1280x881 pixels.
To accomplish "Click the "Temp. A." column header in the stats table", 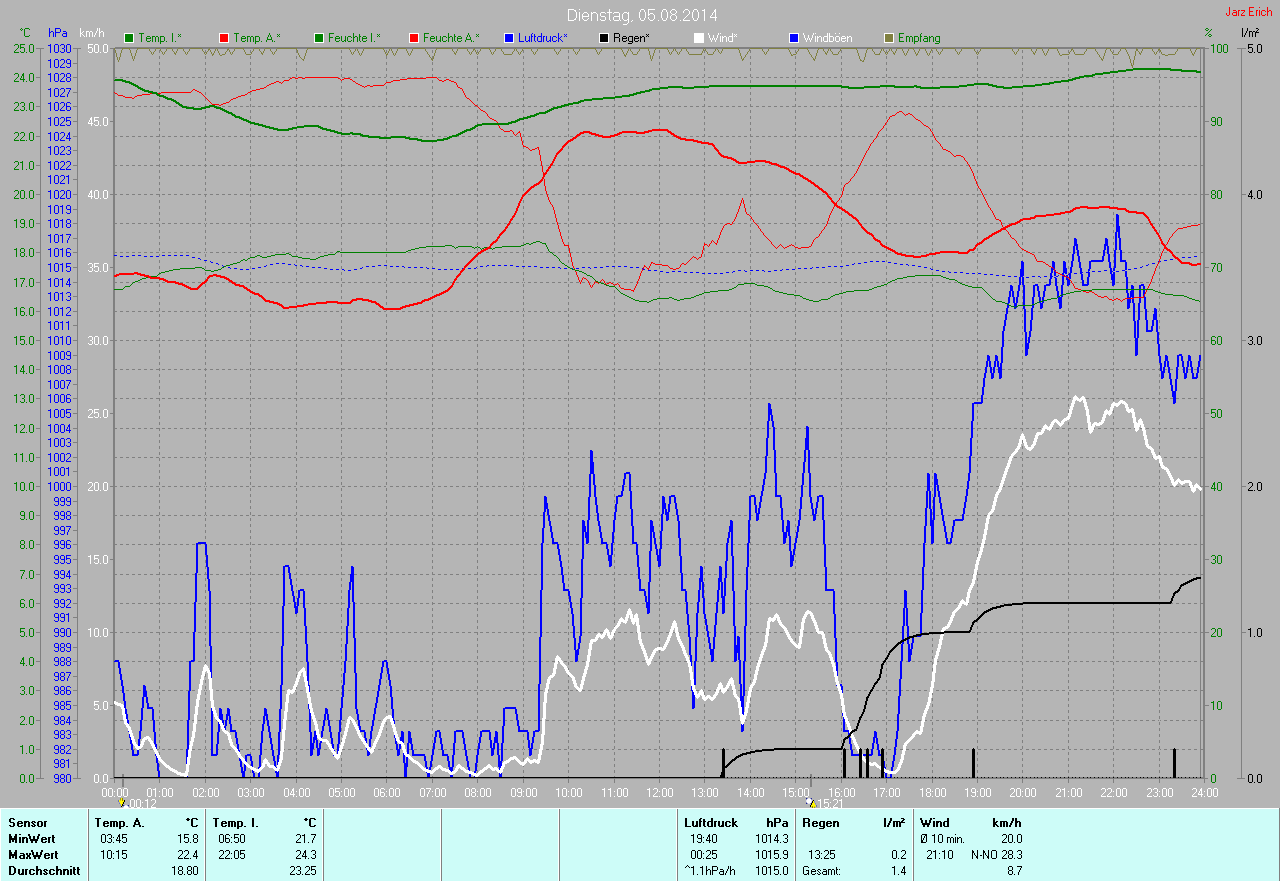I will (x=120, y=823).
